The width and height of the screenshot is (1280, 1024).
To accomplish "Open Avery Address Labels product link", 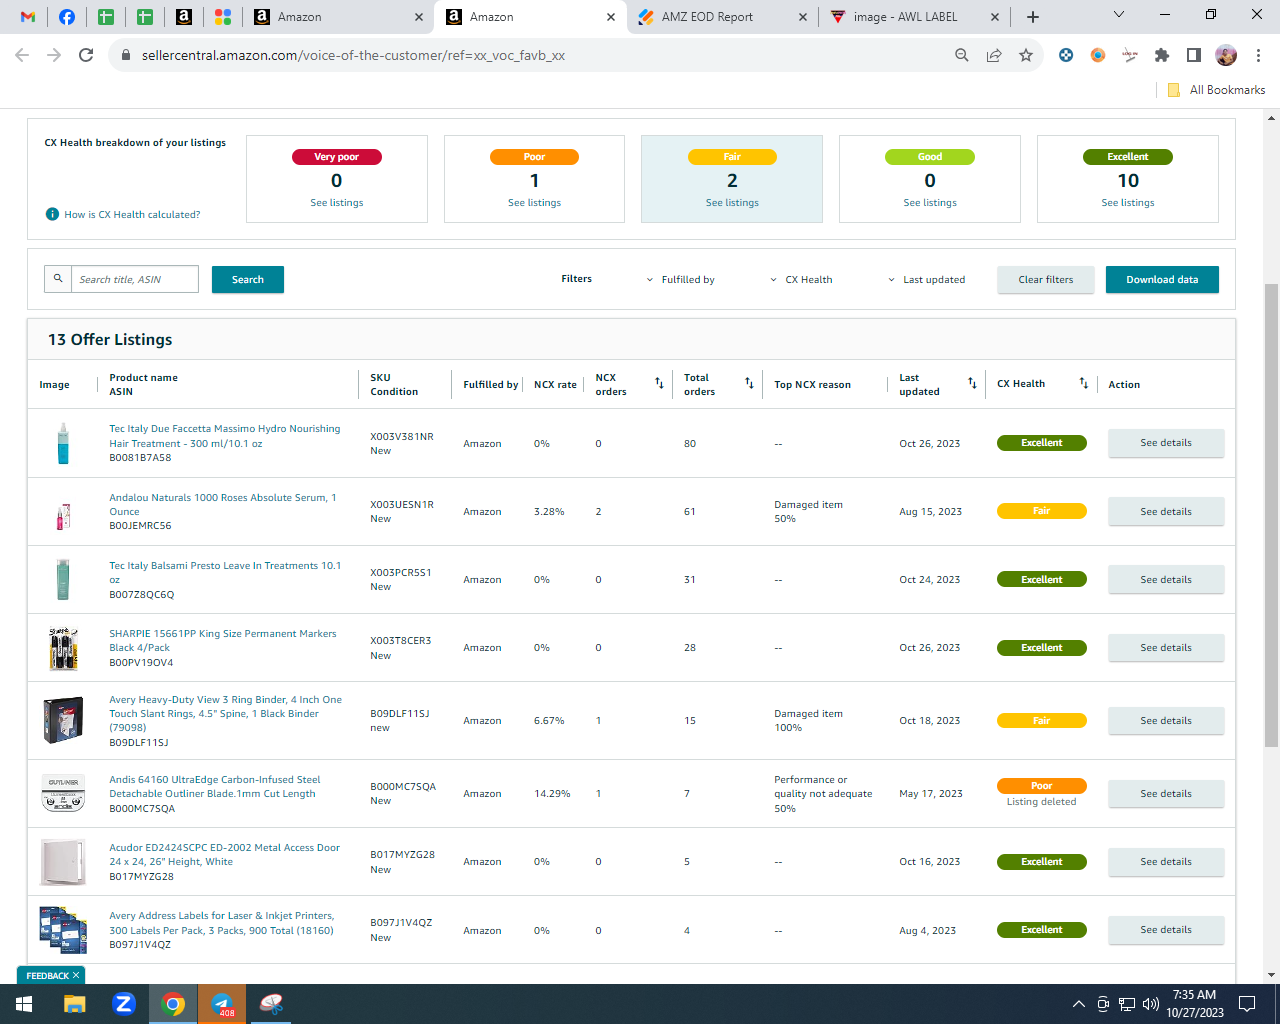I will (222, 923).
